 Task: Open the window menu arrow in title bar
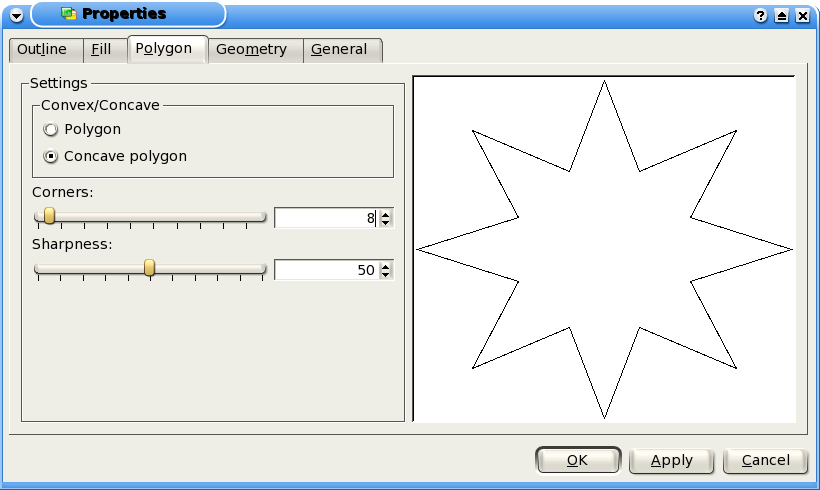coord(16,15)
